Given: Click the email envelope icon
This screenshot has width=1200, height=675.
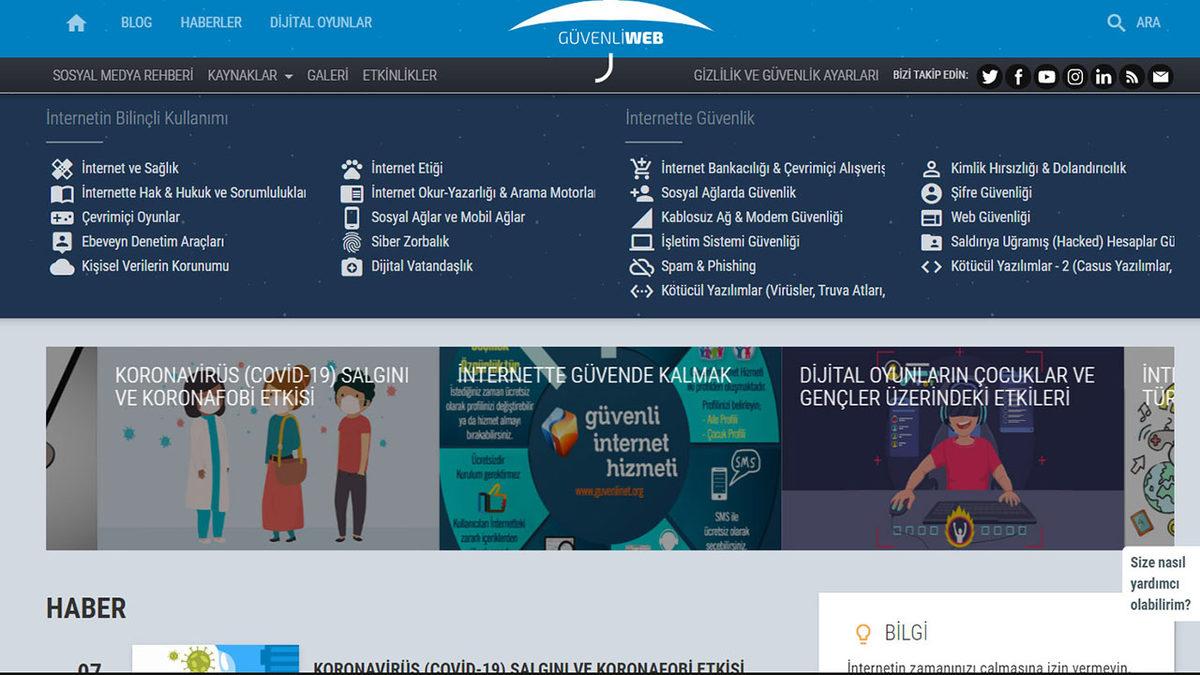Looking at the screenshot, I should click(1160, 76).
